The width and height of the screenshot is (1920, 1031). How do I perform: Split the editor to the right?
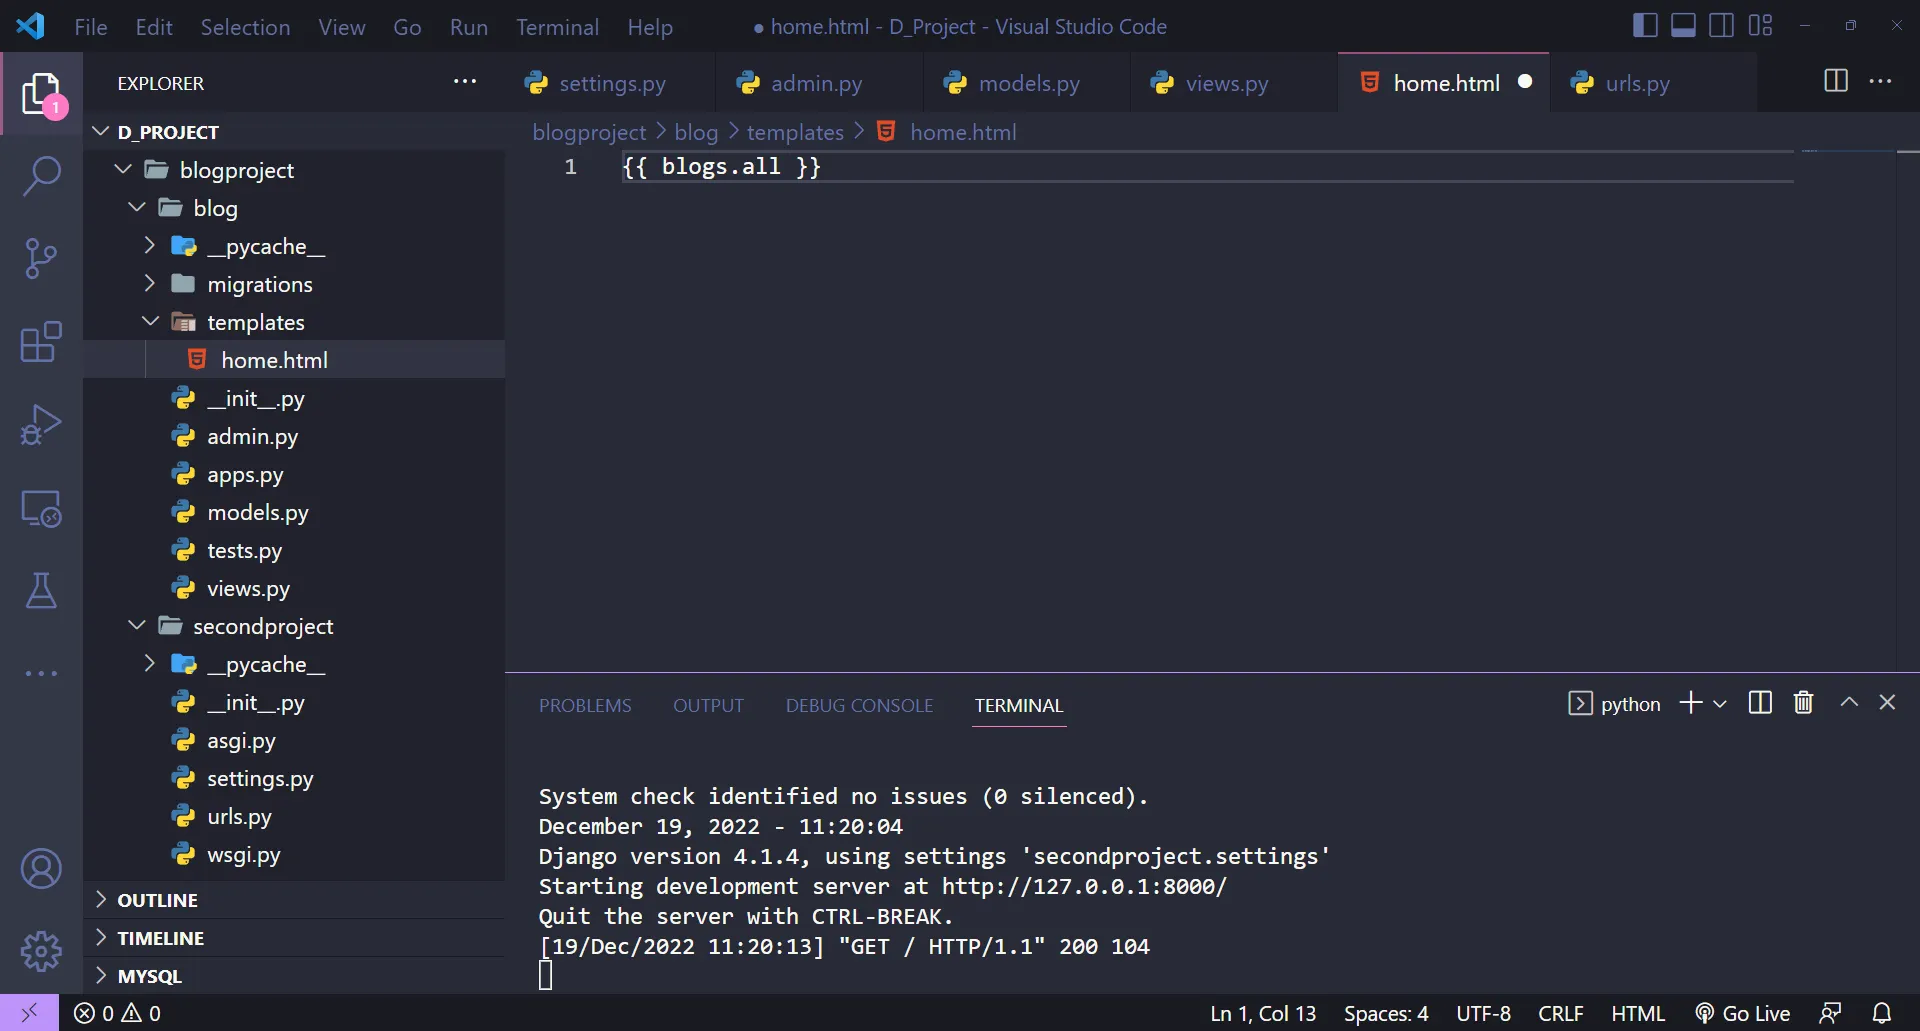[x=1836, y=81]
